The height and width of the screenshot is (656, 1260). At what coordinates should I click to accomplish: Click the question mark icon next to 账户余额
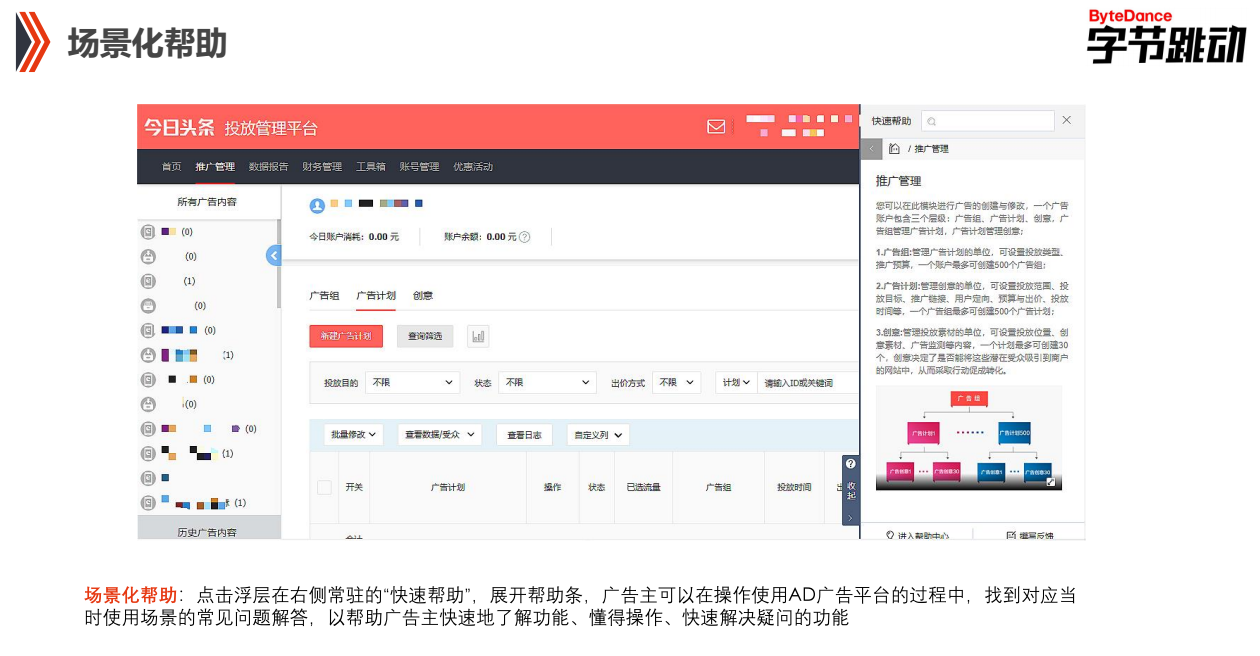[525, 235]
